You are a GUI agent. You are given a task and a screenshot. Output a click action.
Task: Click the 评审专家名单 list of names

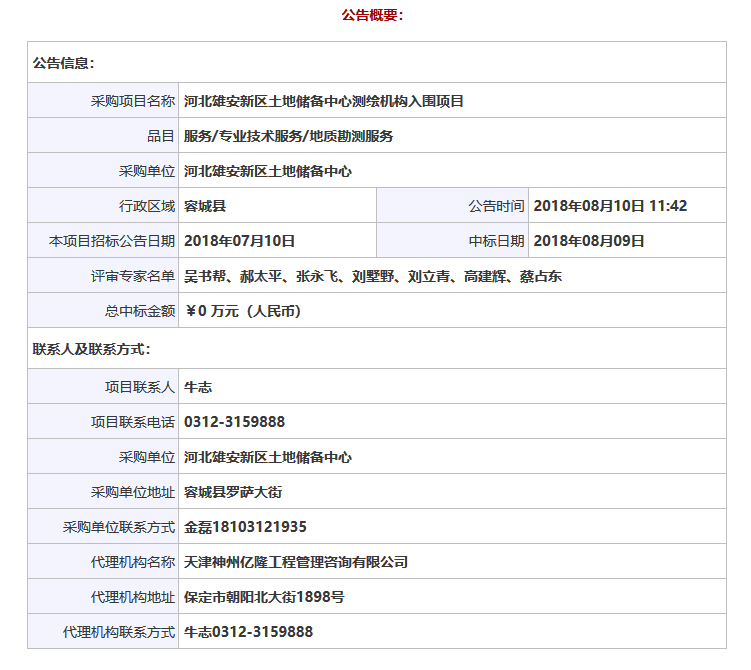pyautogui.click(x=372, y=276)
